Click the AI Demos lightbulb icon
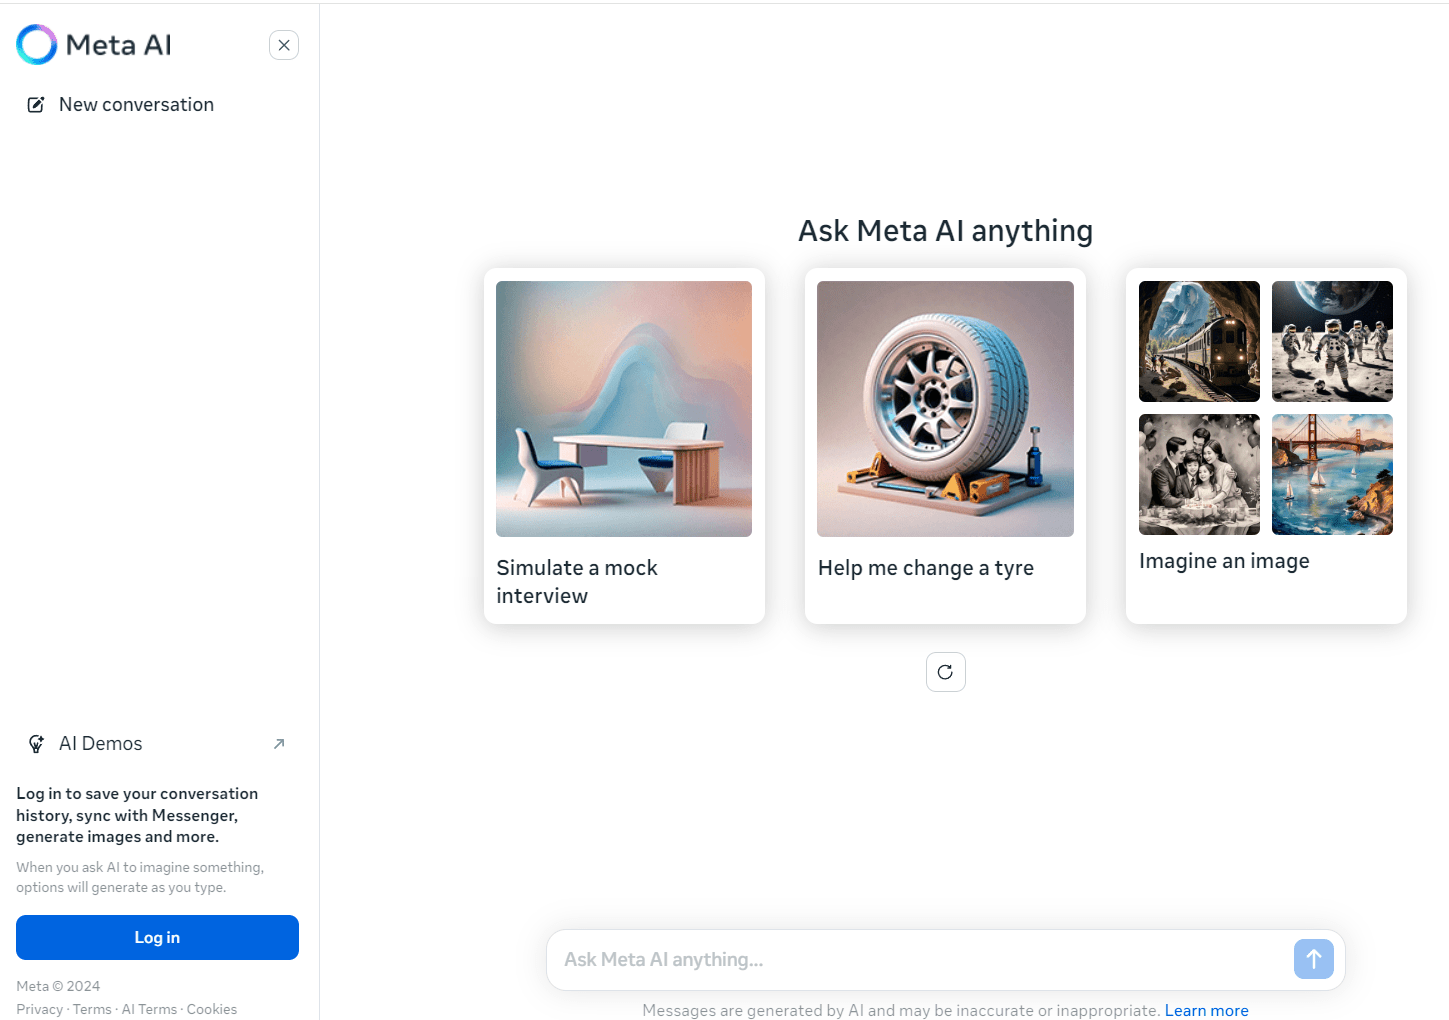 (36, 743)
